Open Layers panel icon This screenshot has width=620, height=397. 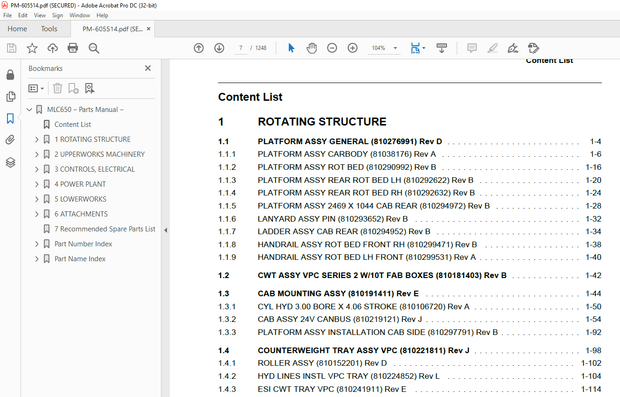(10, 162)
